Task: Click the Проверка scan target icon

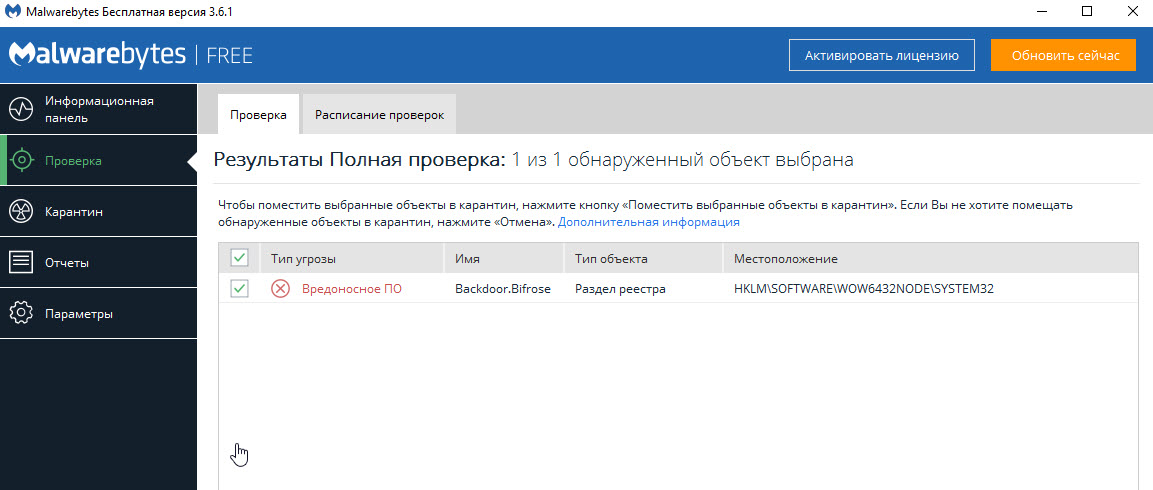Action: click(x=21, y=160)
